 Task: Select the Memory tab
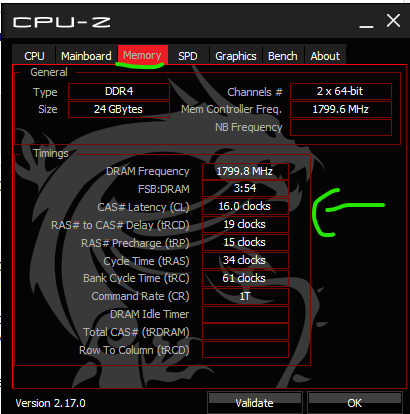(143, 55)
